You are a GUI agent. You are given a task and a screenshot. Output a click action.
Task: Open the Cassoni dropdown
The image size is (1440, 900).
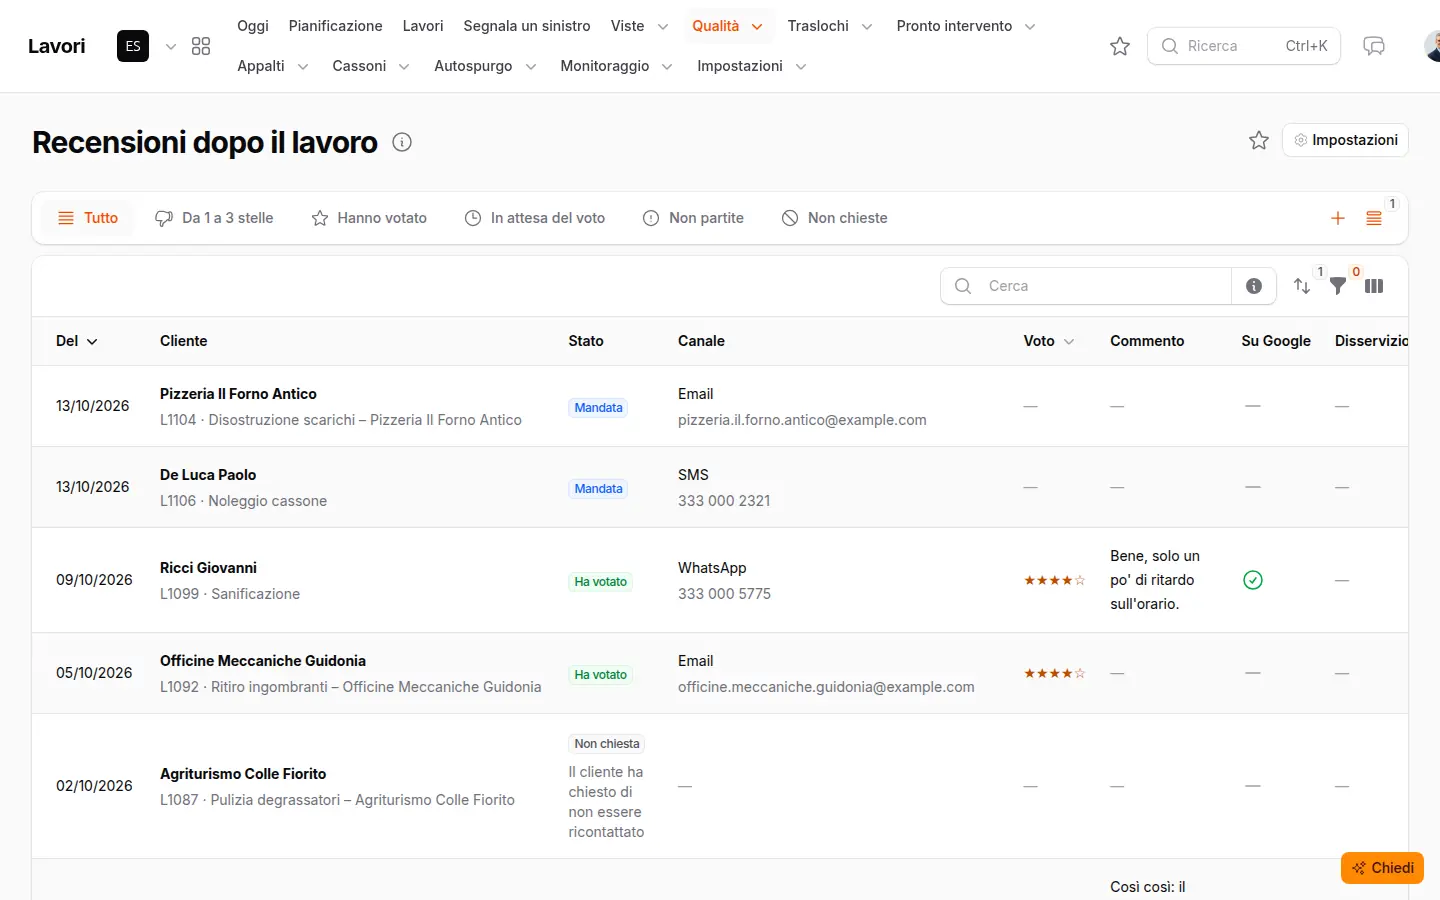[371, 66]
